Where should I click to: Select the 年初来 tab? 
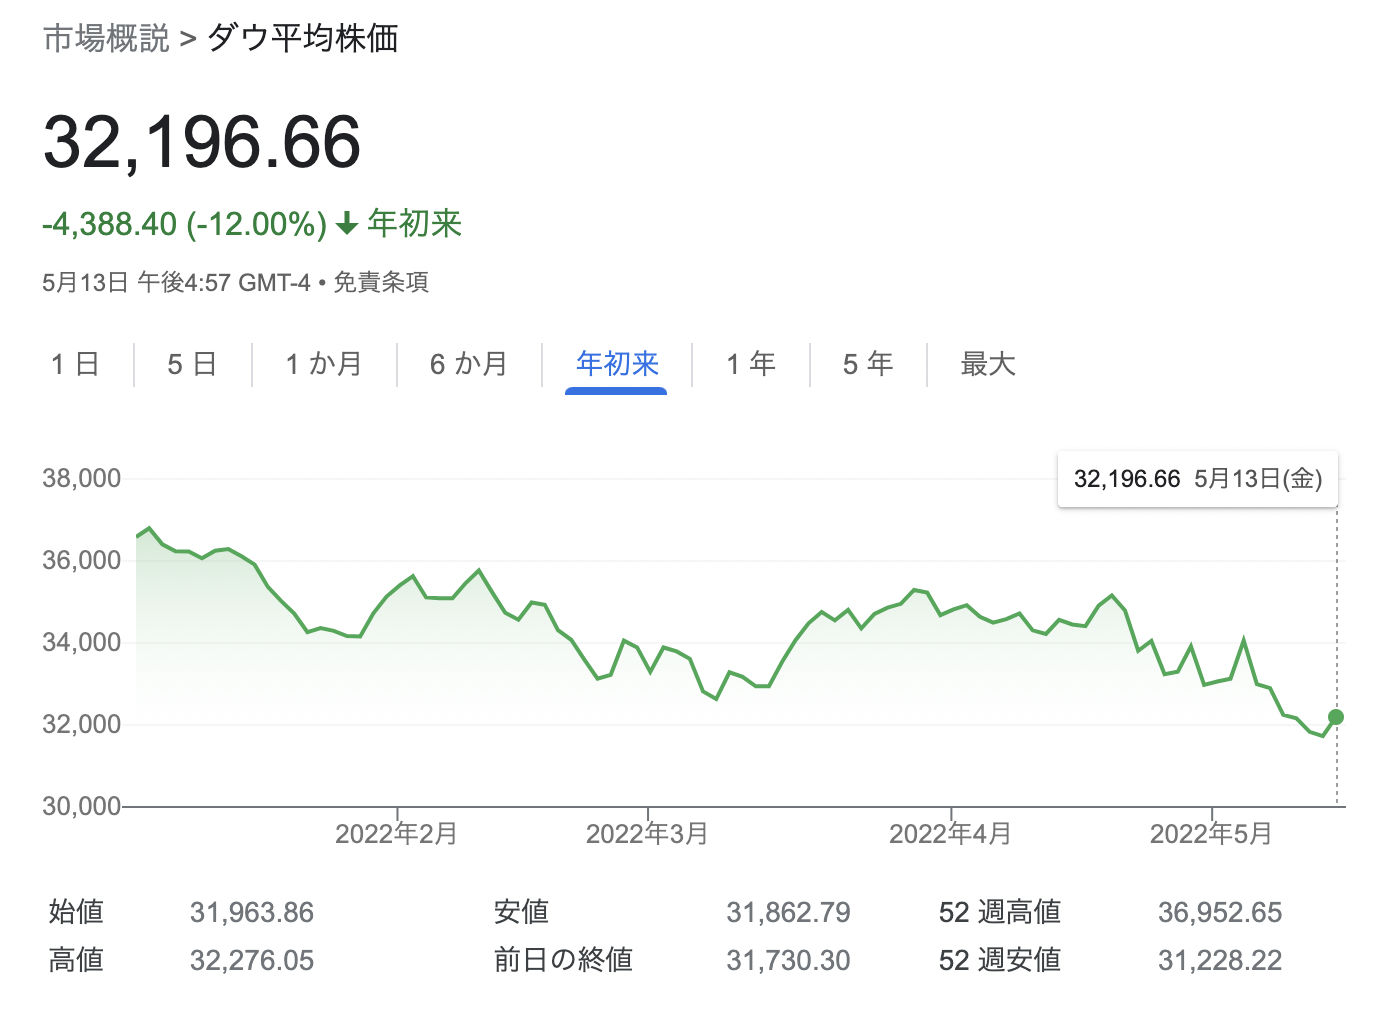[x=617, y=364]
